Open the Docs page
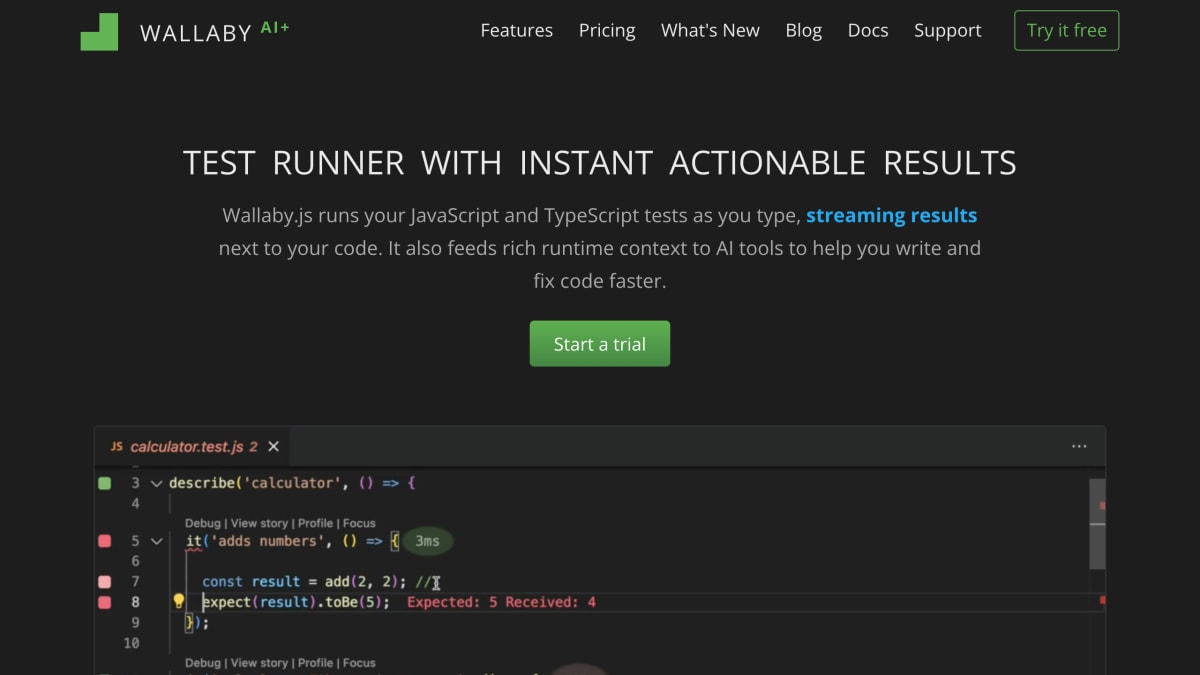Image resolution: width=1200 pixels, height=675 pixels. [x=868, y=31]
